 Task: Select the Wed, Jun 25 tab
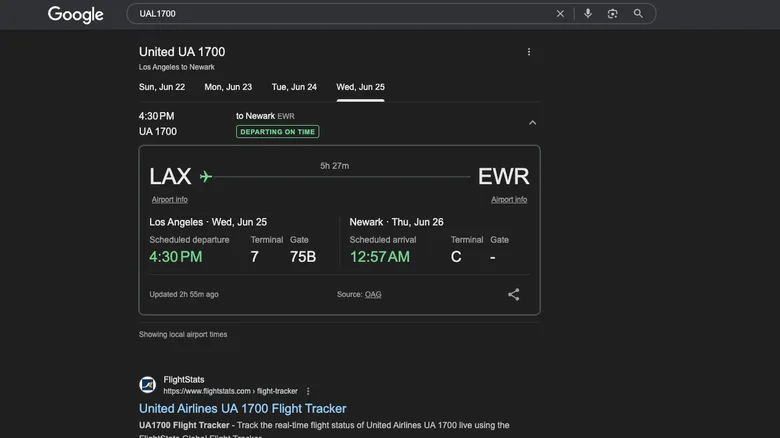point(360,87)
